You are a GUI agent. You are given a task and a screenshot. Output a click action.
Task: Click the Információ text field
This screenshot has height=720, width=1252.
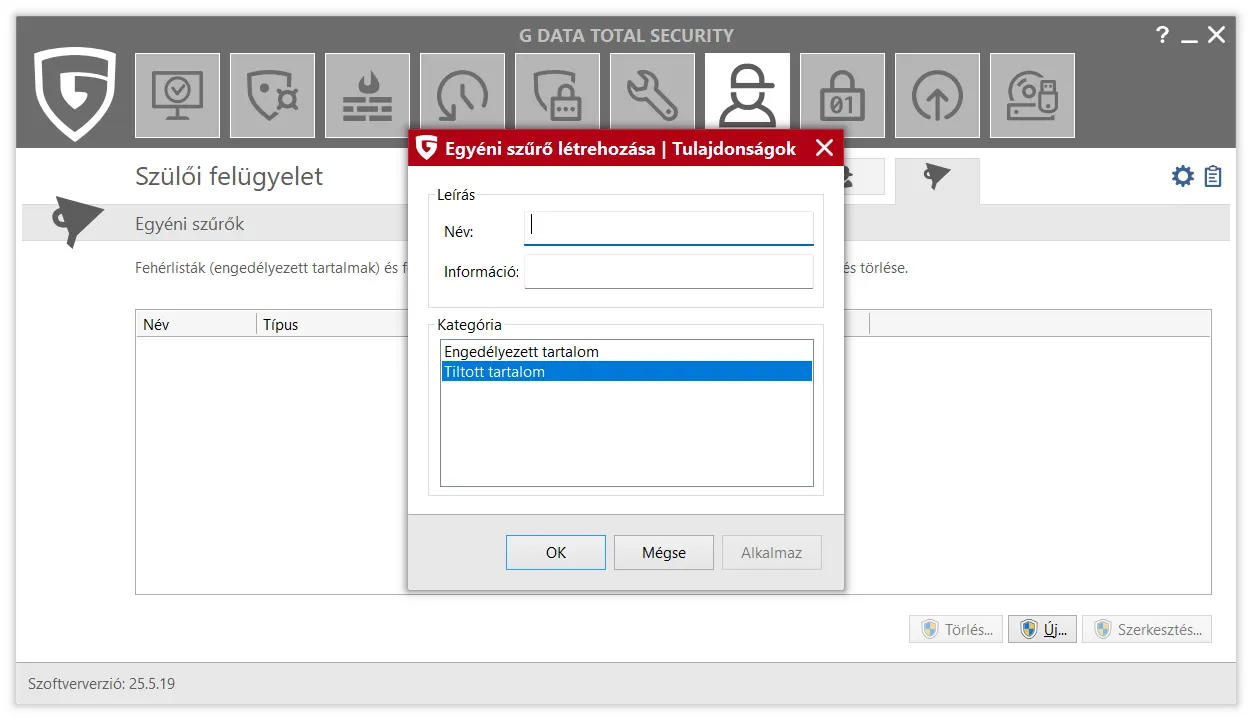click(x=668, y=272)
